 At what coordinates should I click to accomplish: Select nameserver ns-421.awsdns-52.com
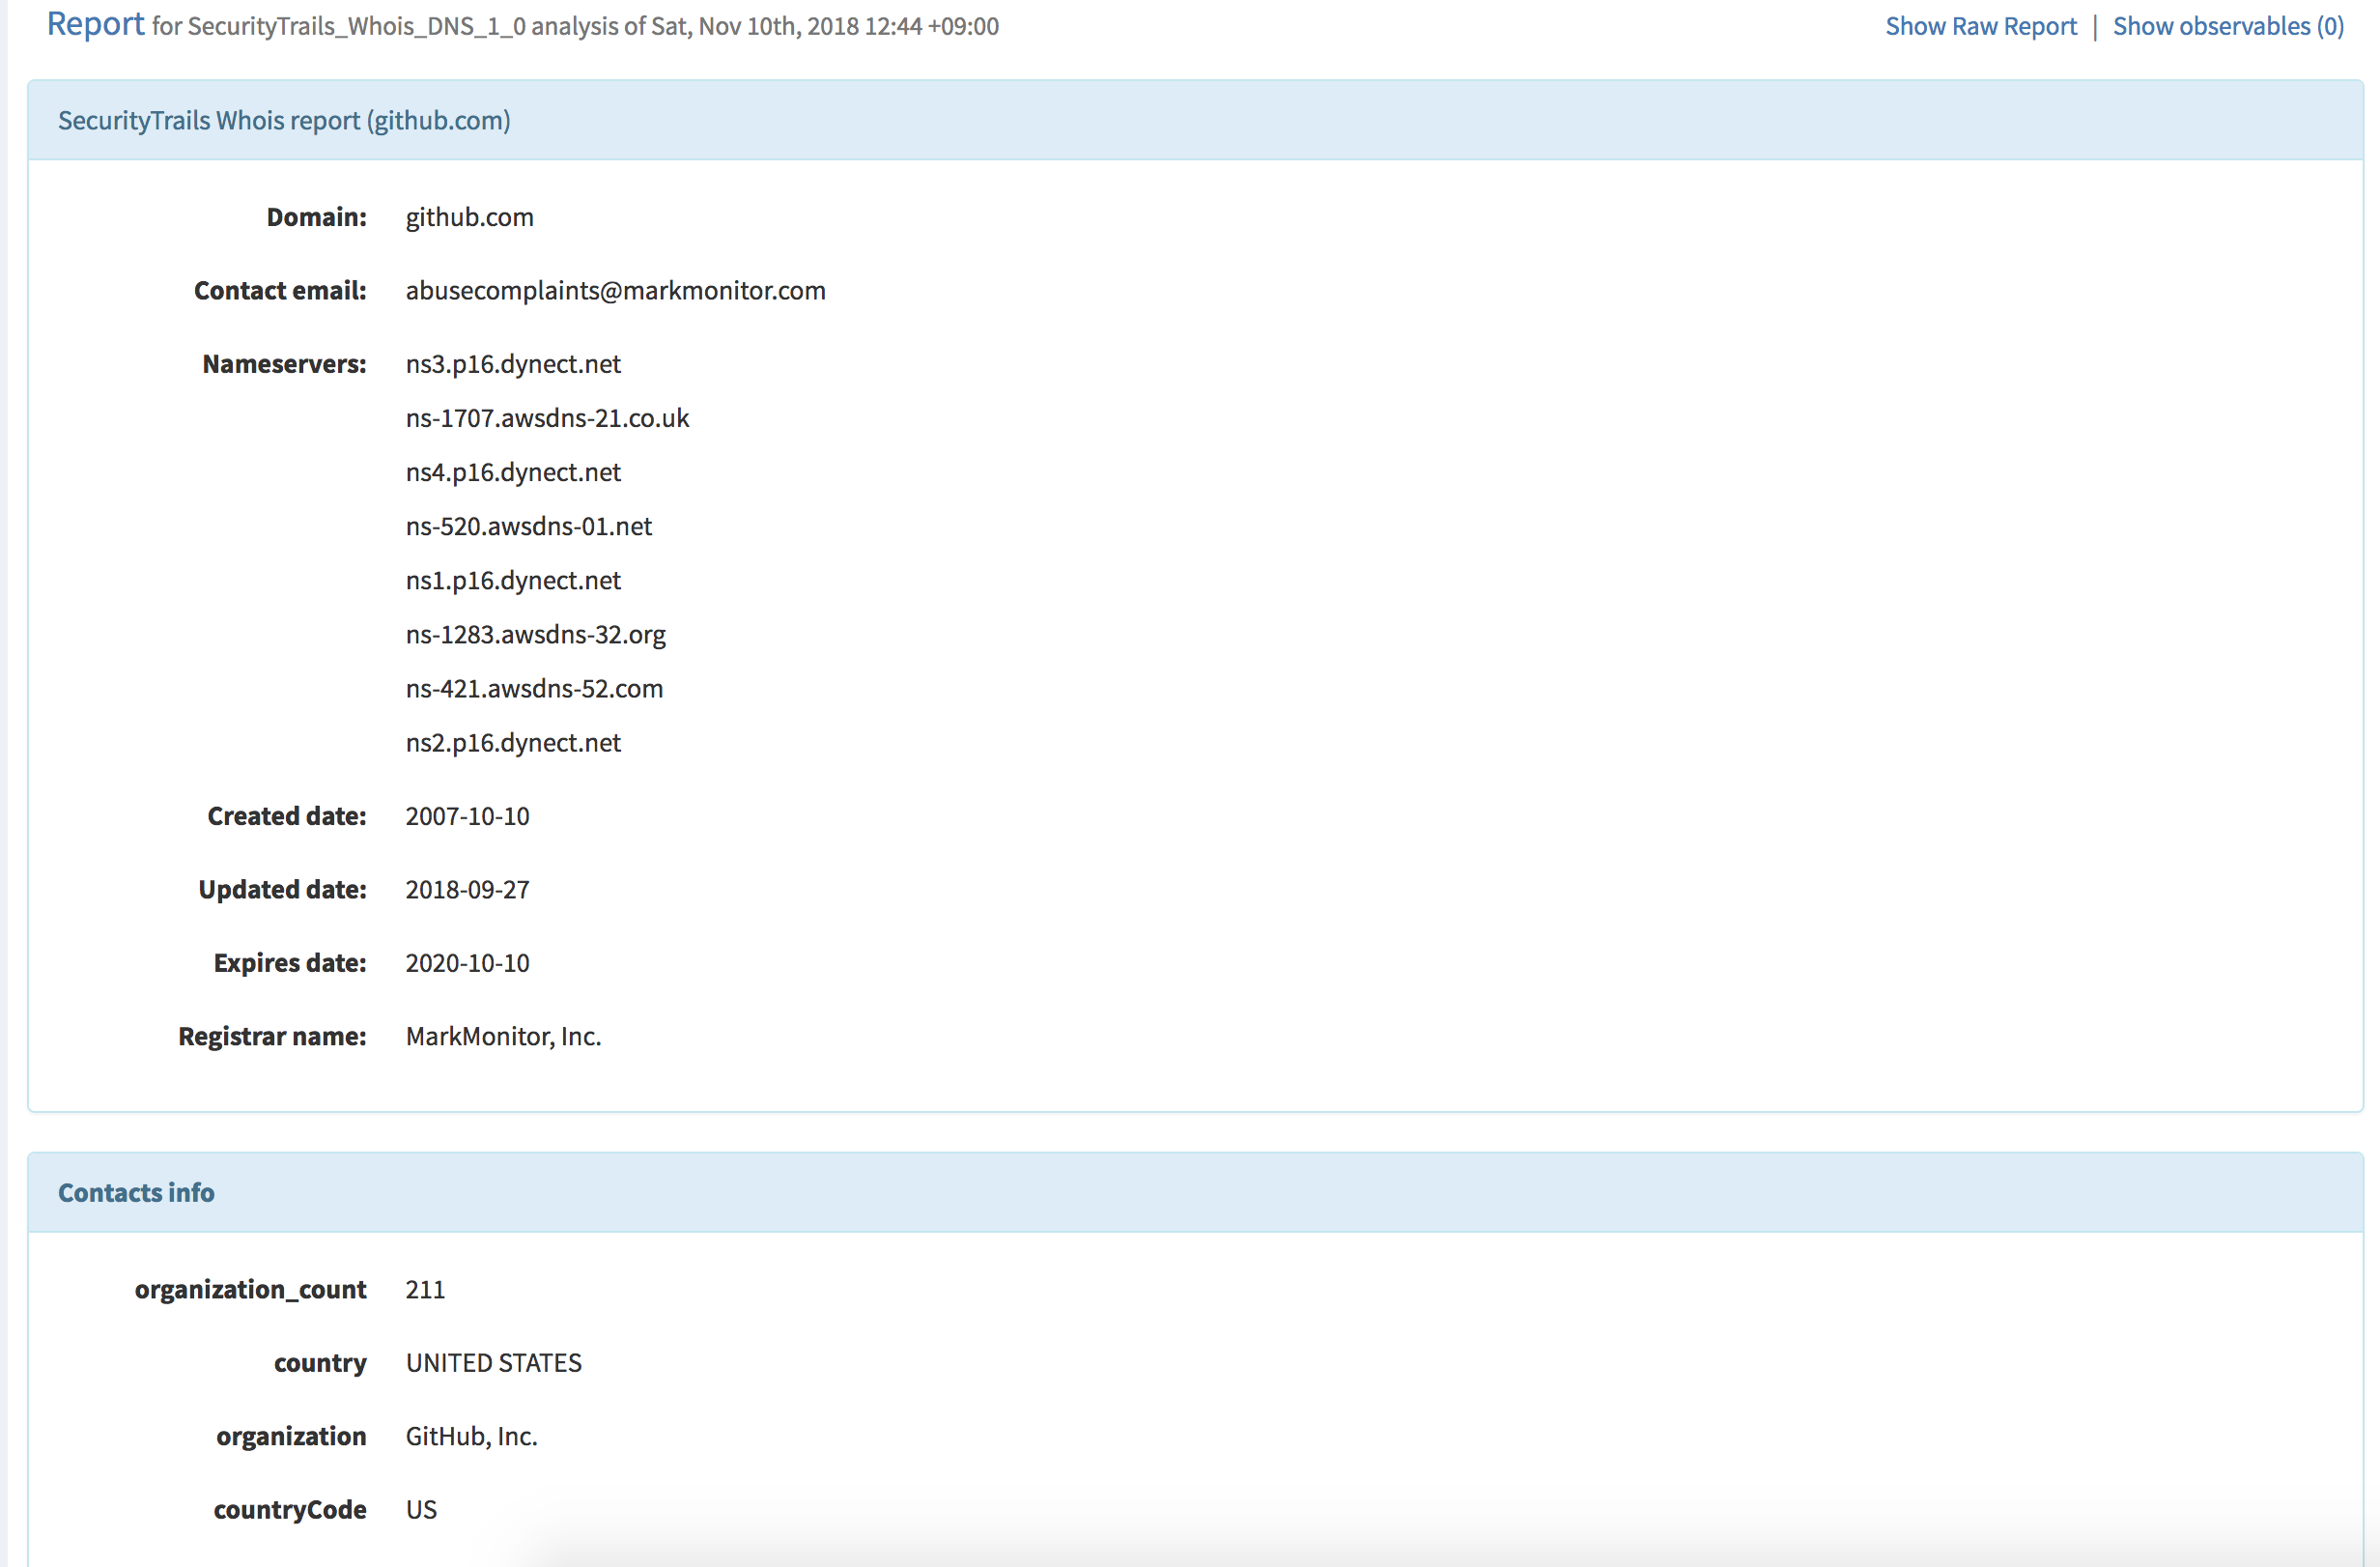click(534, 688)
